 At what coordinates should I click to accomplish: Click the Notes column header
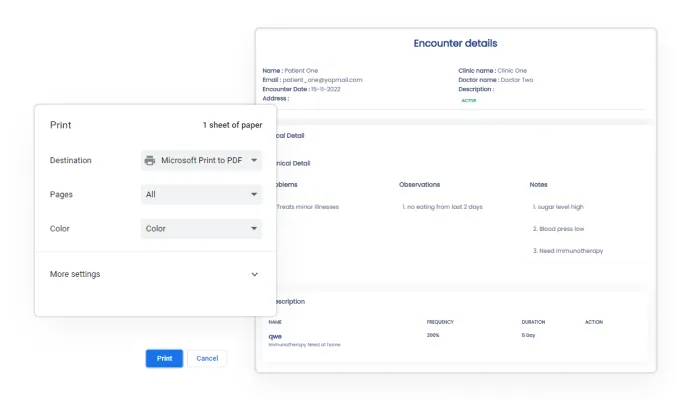[x=539, y=185]
